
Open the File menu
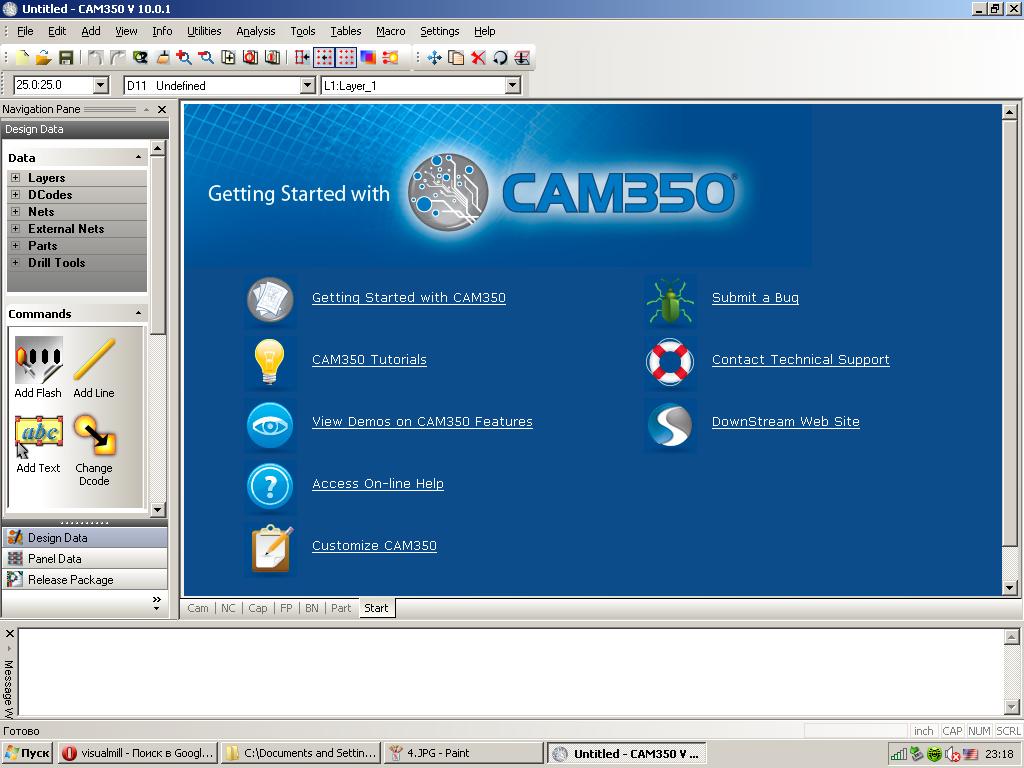[25, 31]
